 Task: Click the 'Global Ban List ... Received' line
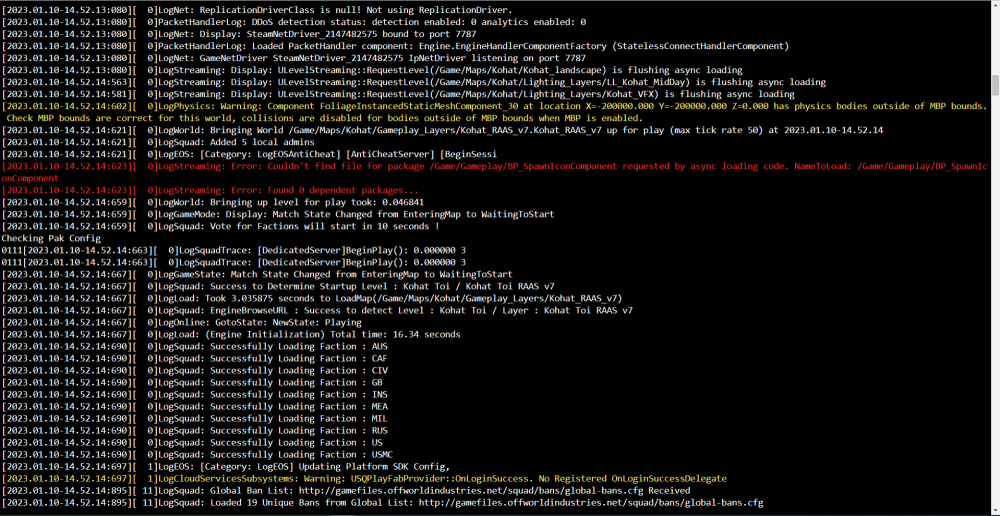click(x=346, y=491)
